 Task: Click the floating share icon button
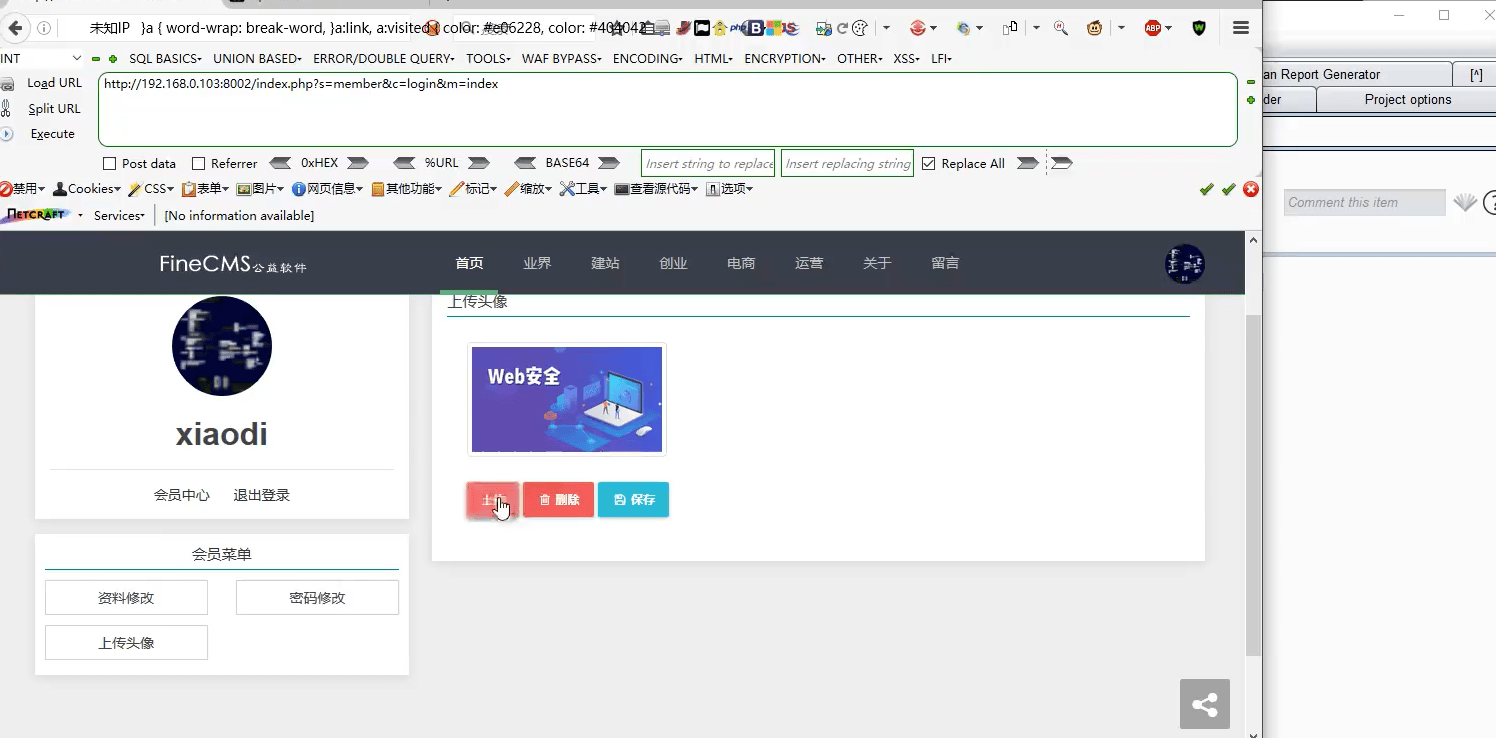1205,704
